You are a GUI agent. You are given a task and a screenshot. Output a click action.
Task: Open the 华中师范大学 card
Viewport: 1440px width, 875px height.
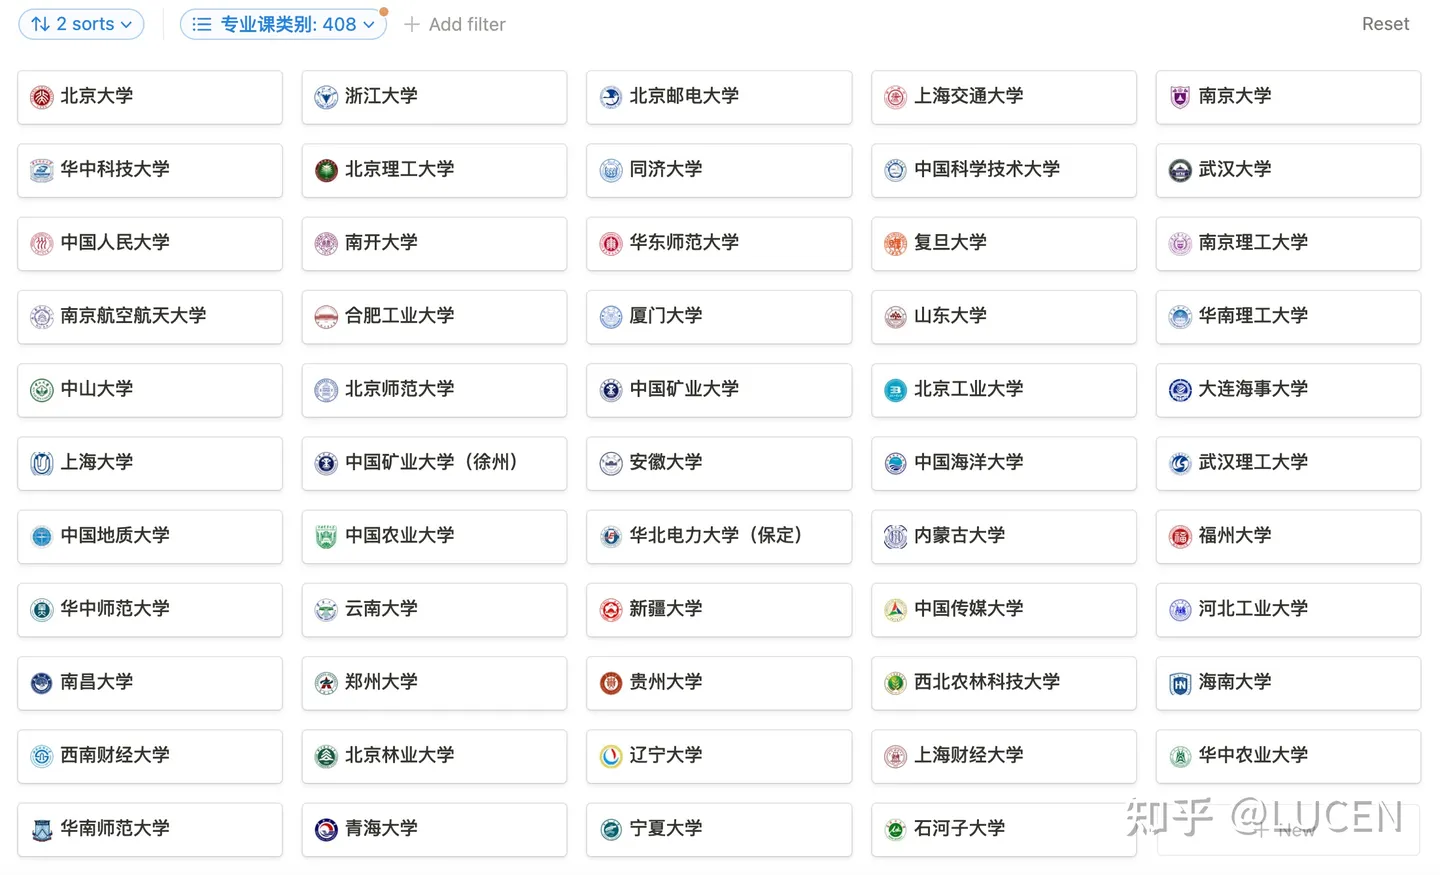(x=150, y=609)
